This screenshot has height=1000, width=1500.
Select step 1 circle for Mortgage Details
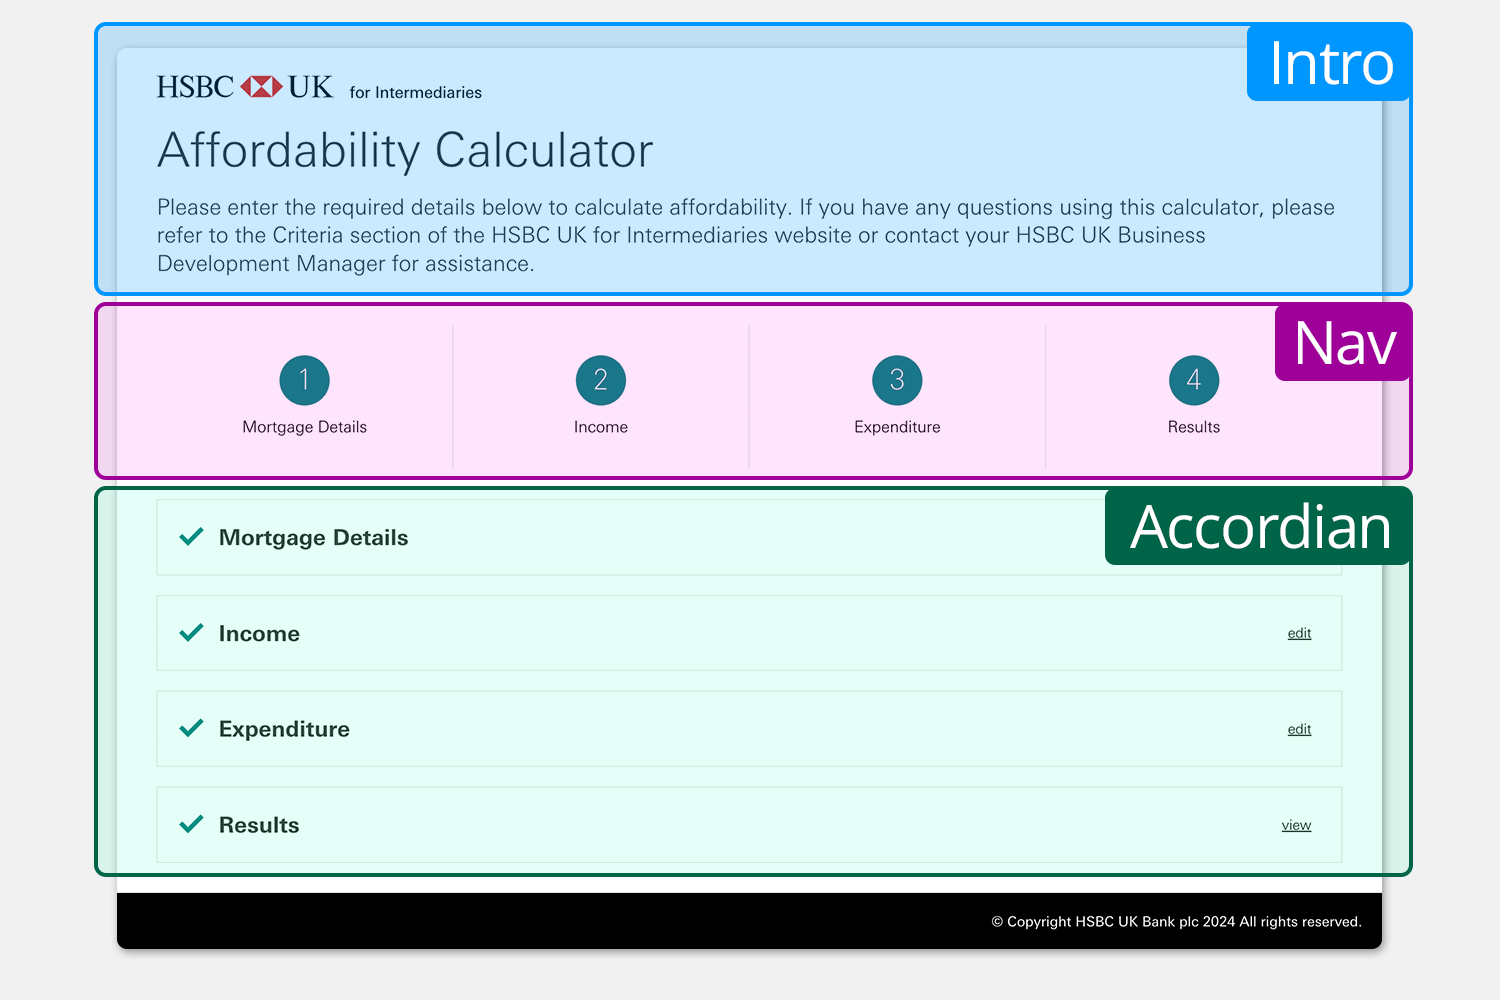[304, 380]
